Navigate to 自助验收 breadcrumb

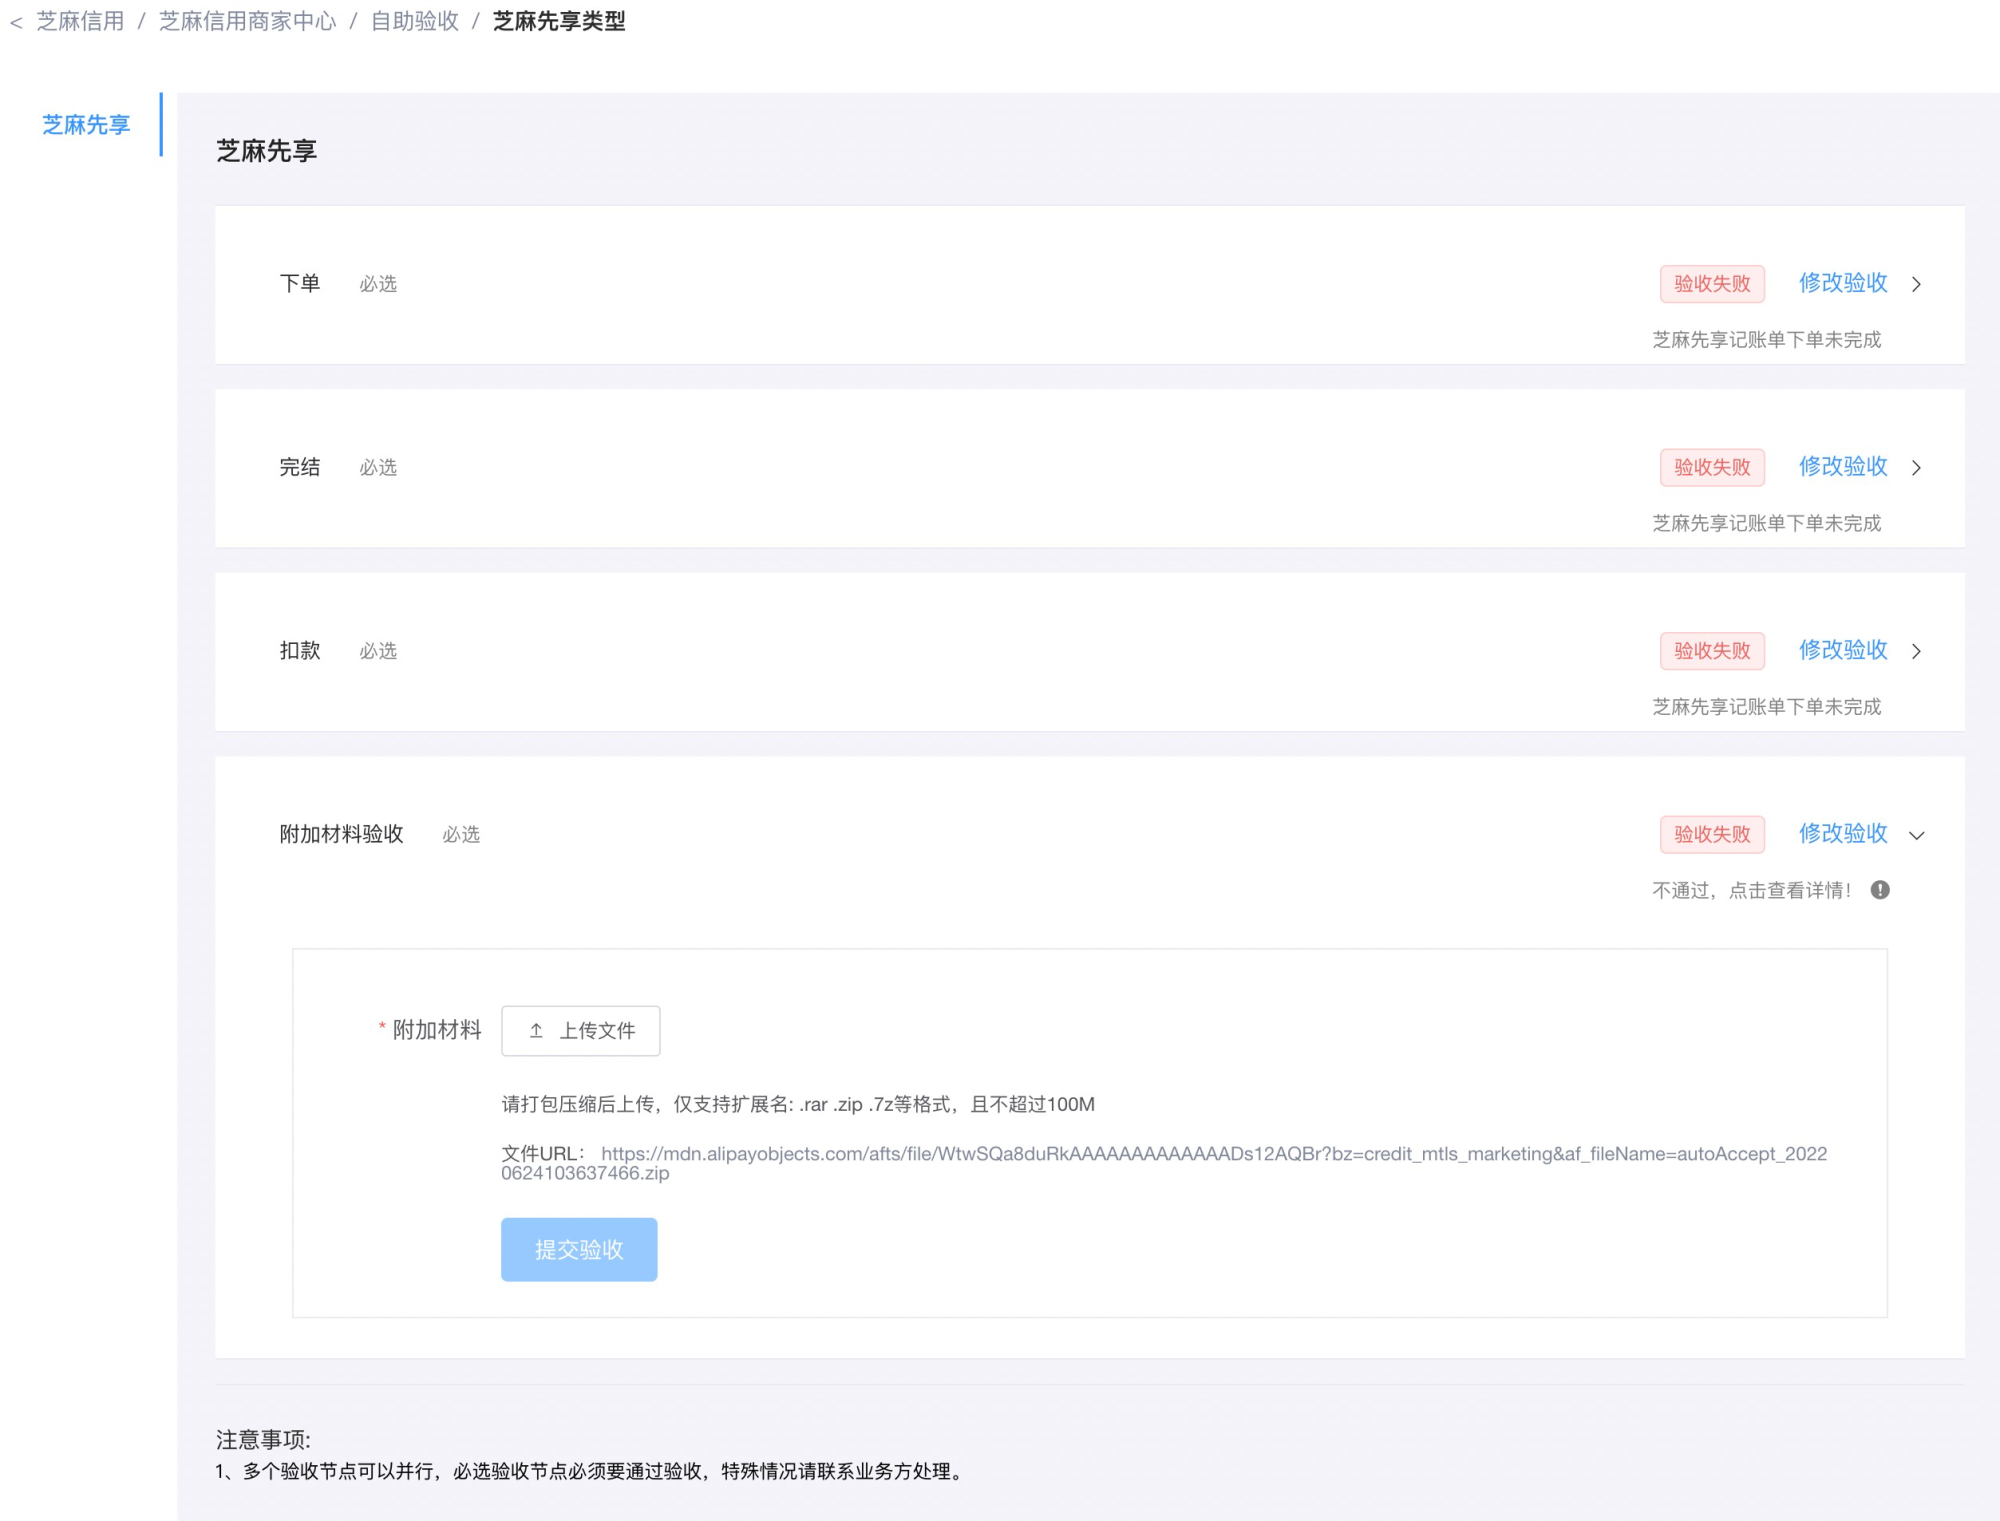pos(414,21)
